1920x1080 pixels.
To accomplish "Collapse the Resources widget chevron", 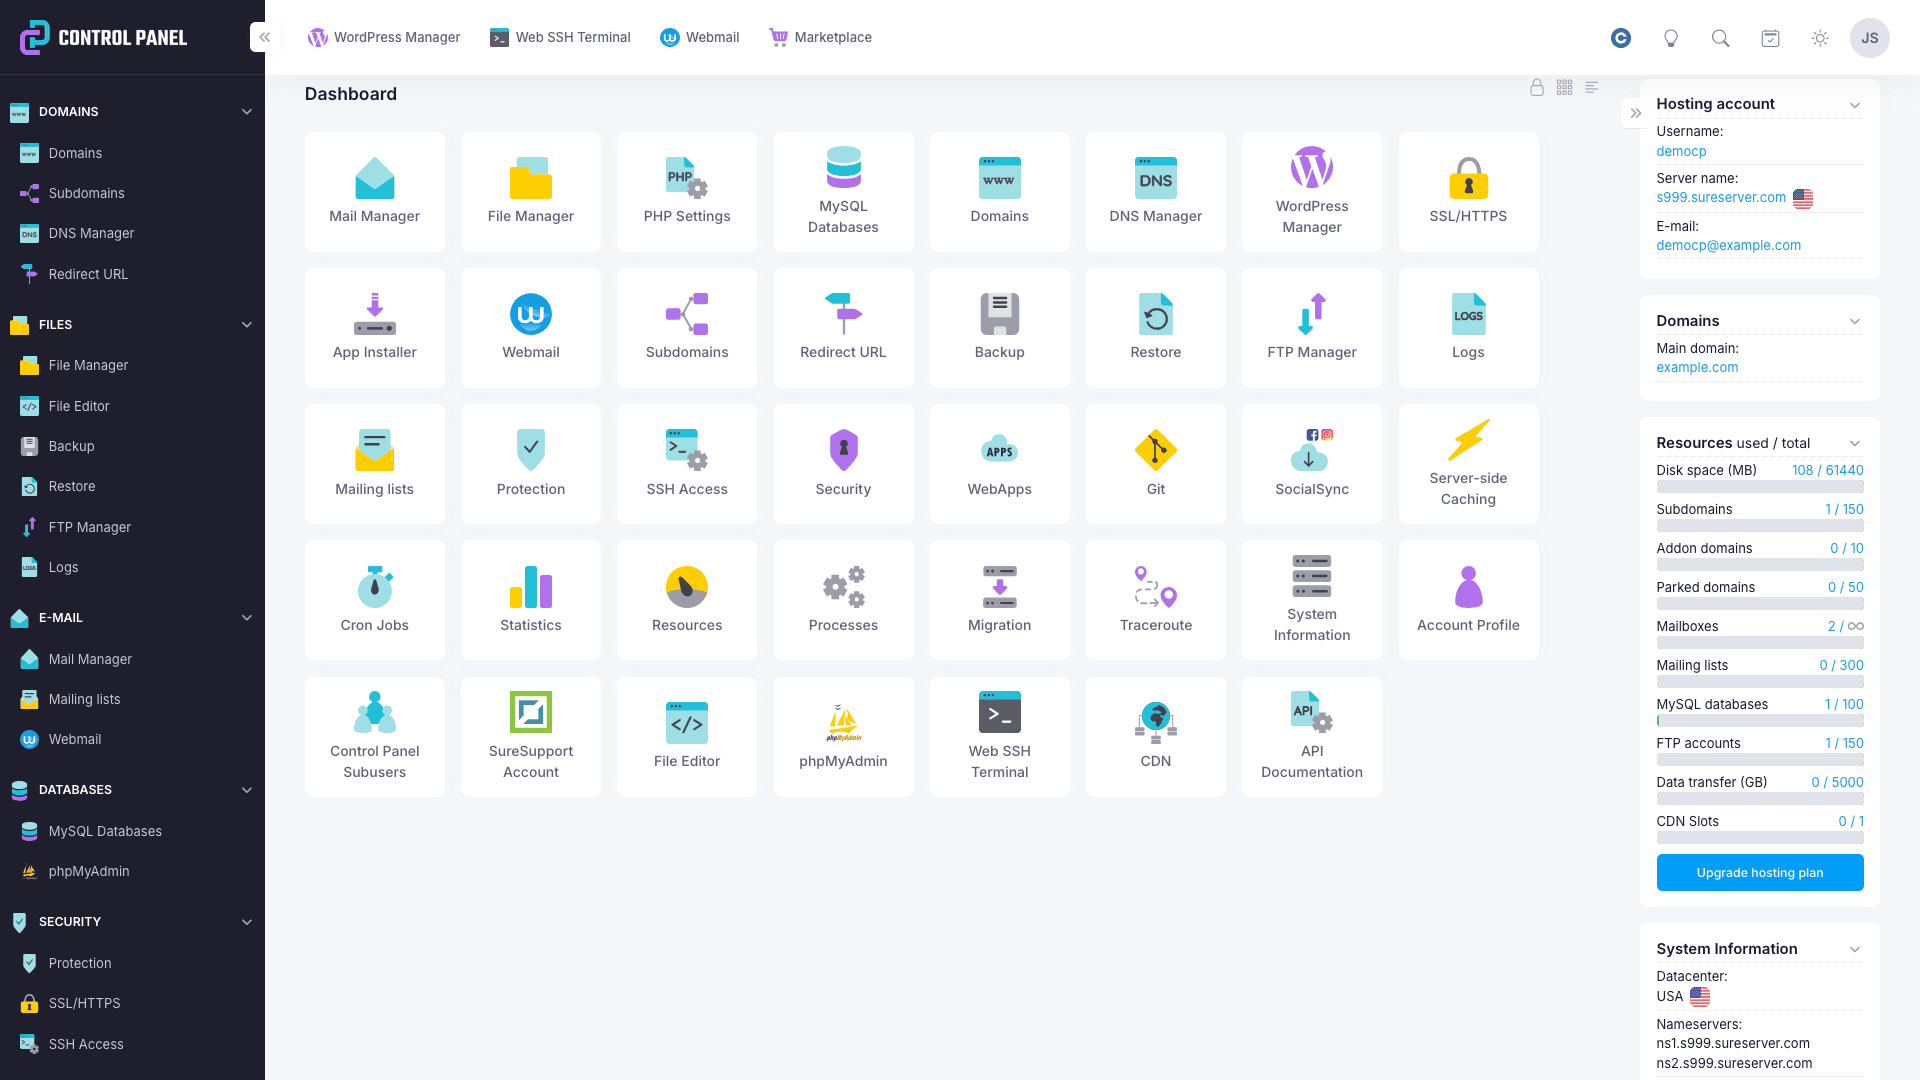I will [1854, 444].
